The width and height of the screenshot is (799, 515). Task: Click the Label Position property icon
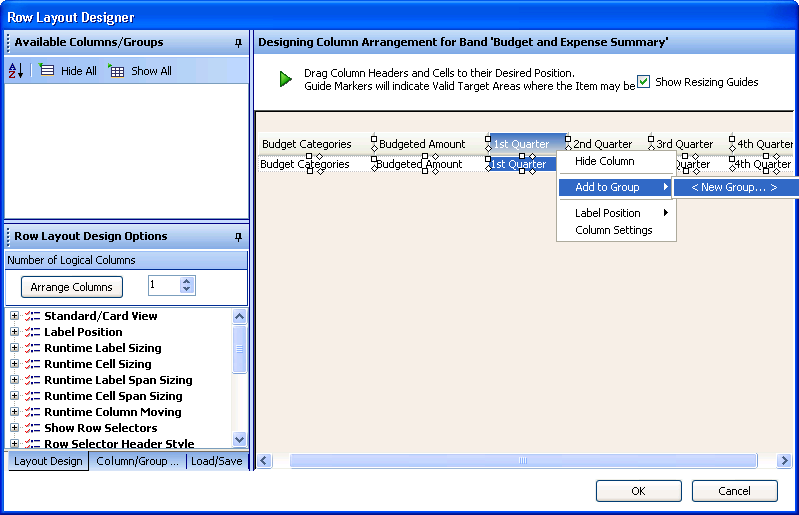pyautogui.click(x=32, y=332)
